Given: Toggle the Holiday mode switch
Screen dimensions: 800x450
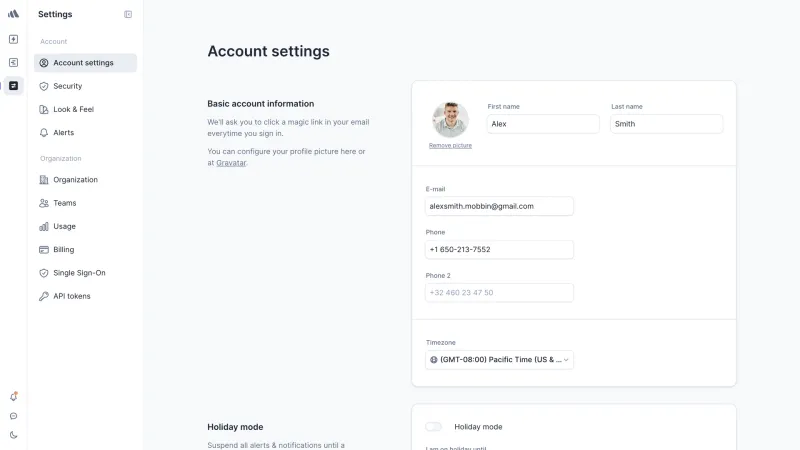Looking at the screenshot, I should (x=434, y=427).
